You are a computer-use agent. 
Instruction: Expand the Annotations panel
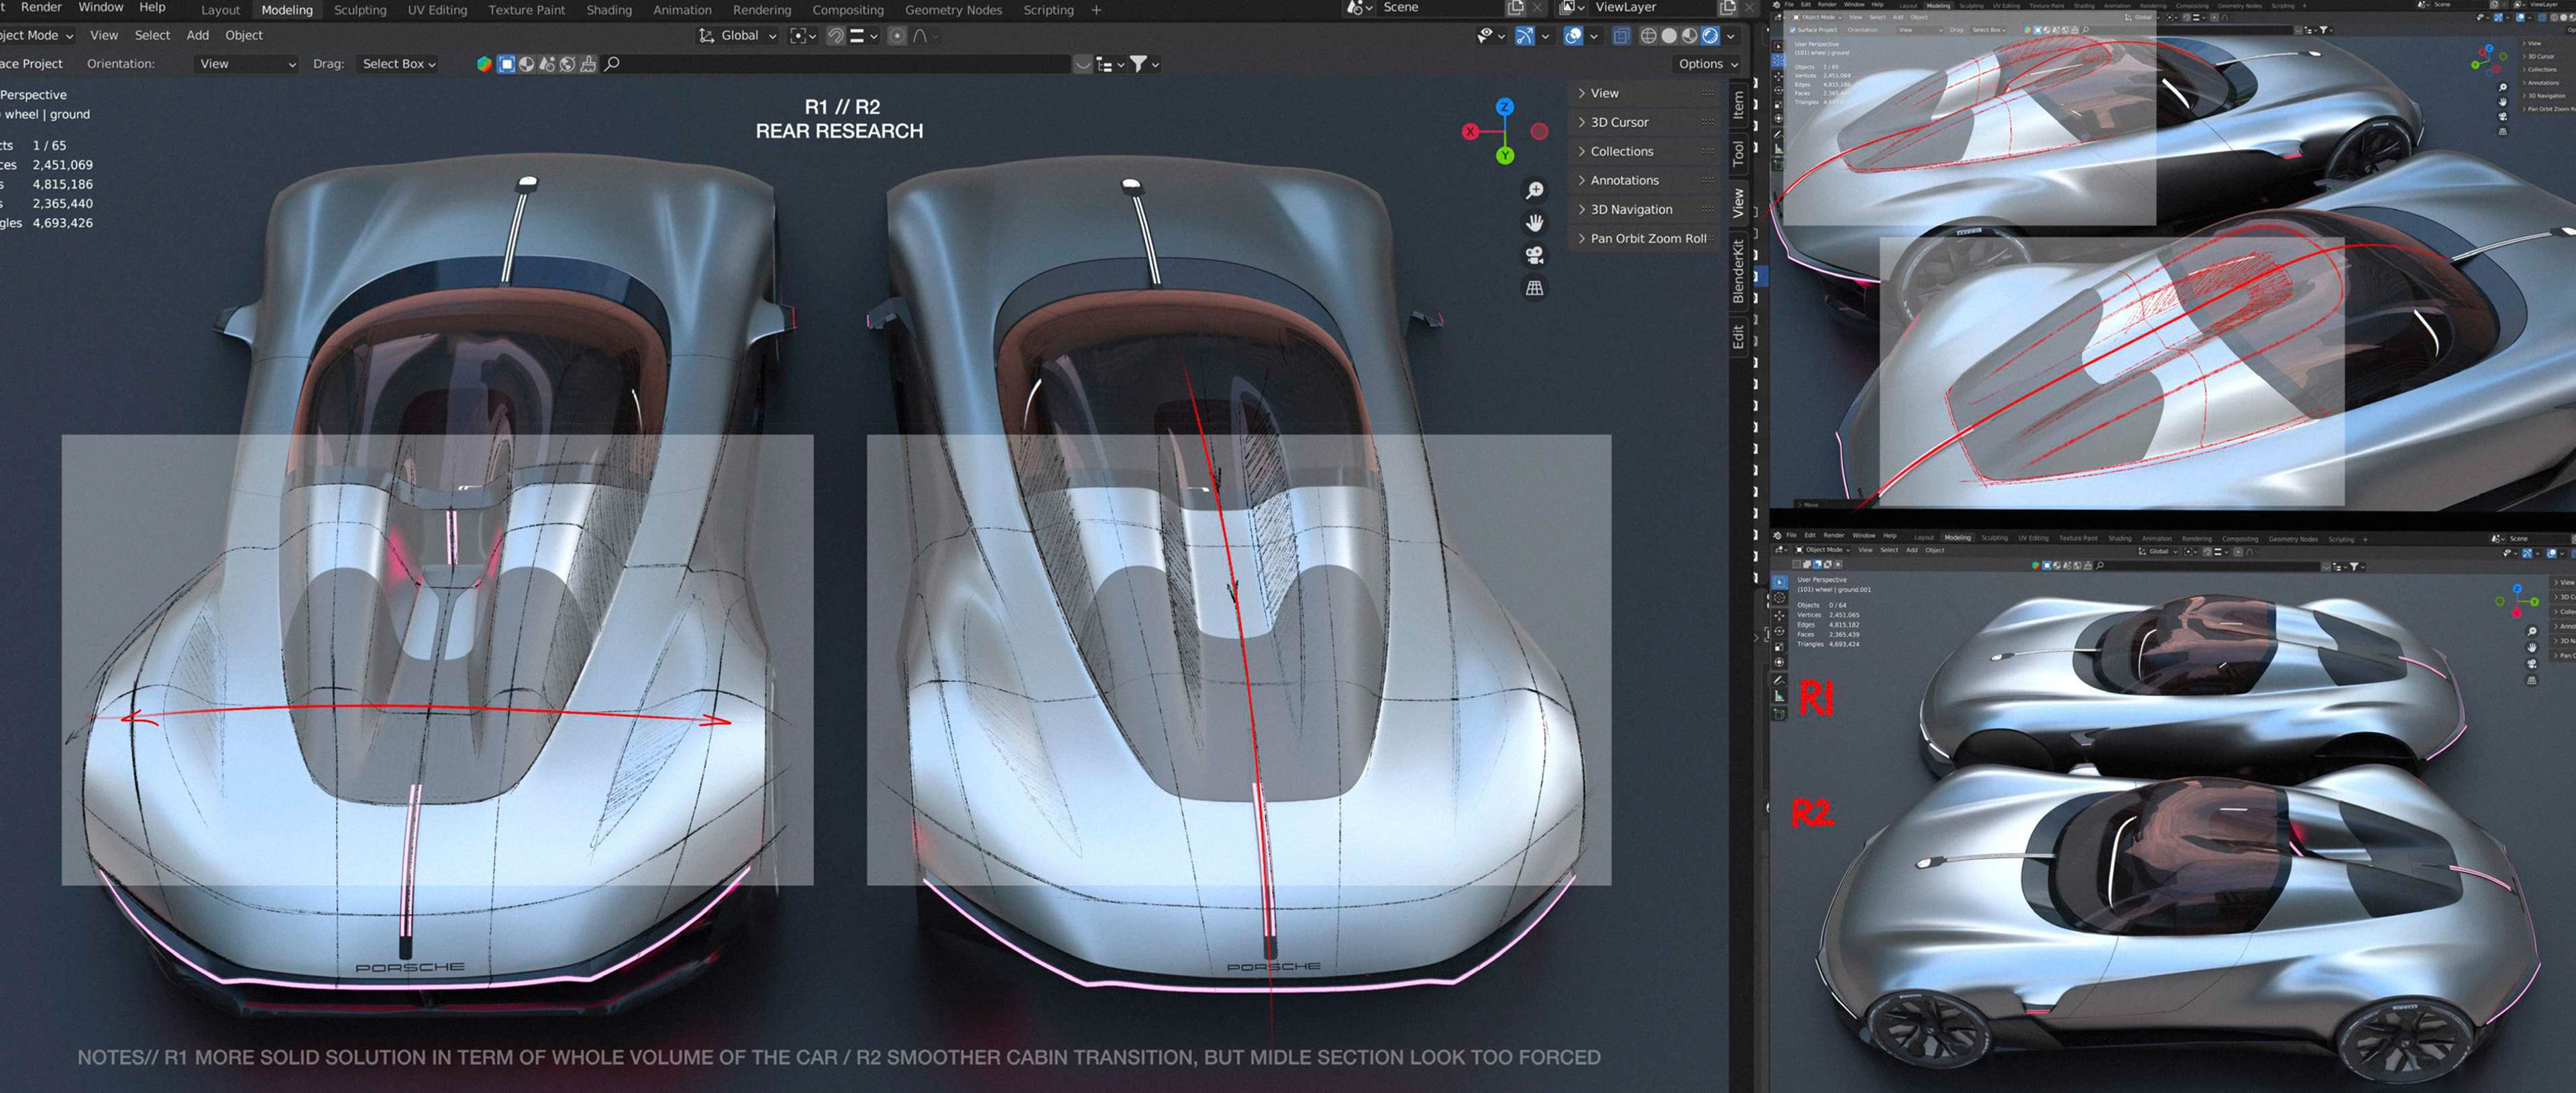[1623, 180]
